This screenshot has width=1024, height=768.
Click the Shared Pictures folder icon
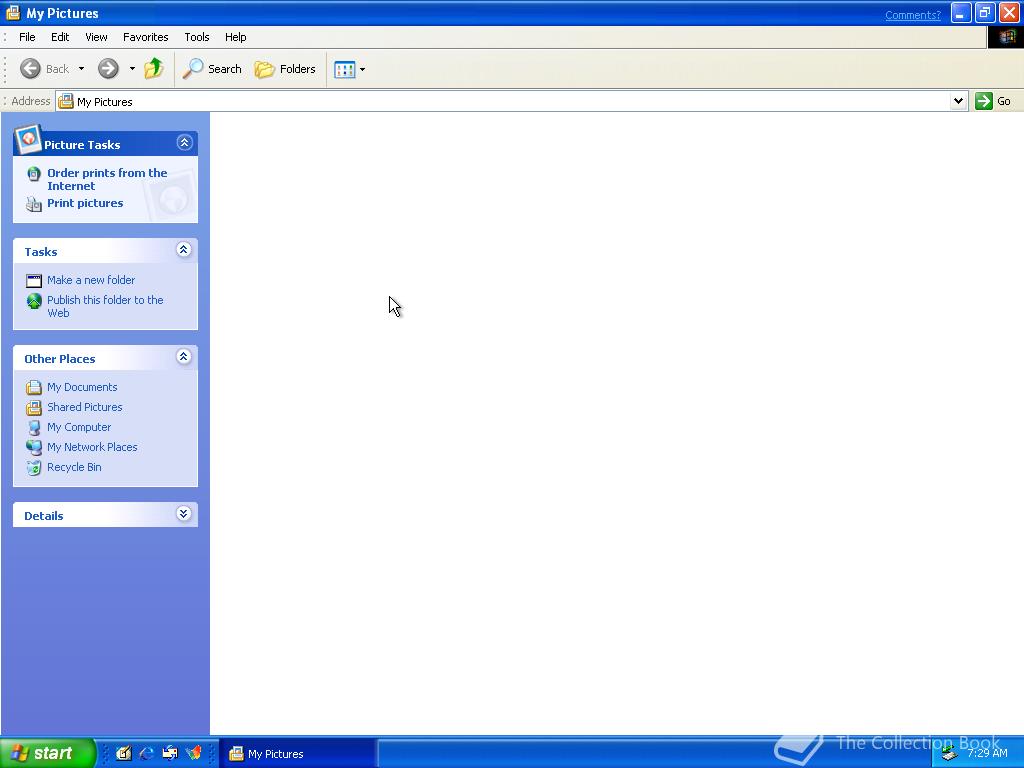(34, 408)
